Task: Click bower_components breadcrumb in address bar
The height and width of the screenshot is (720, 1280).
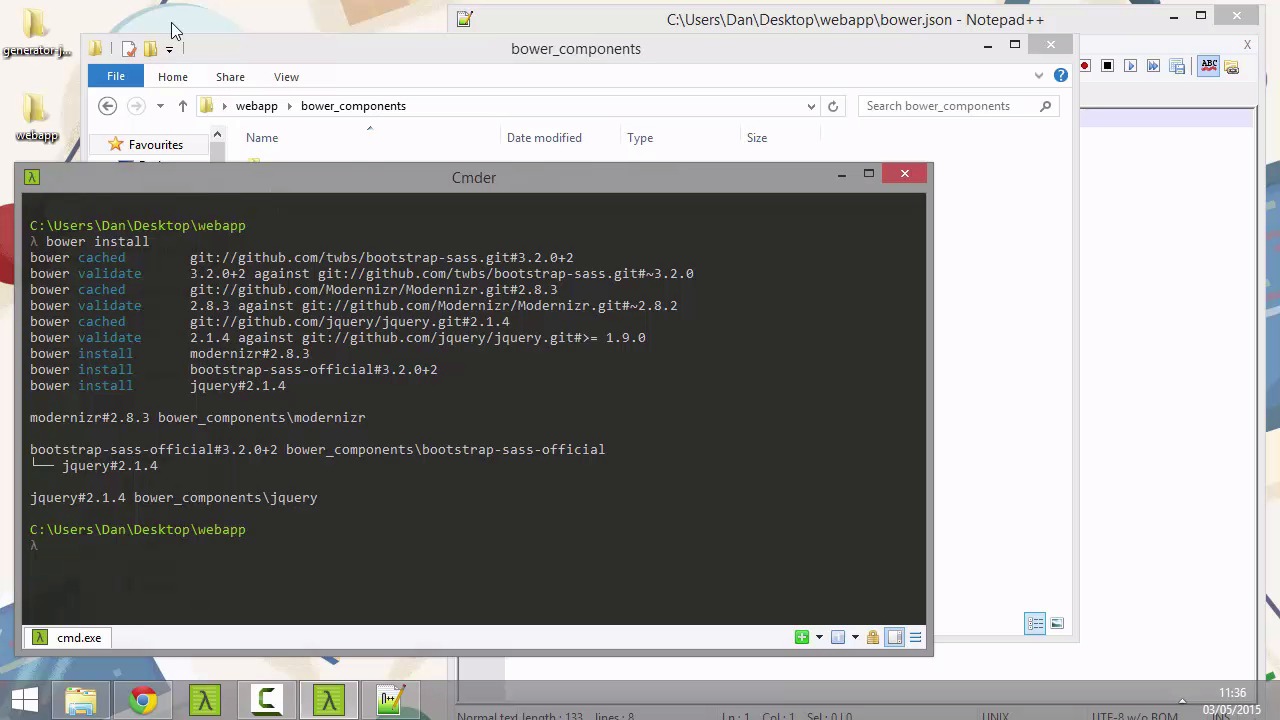Action: [353, 106]
